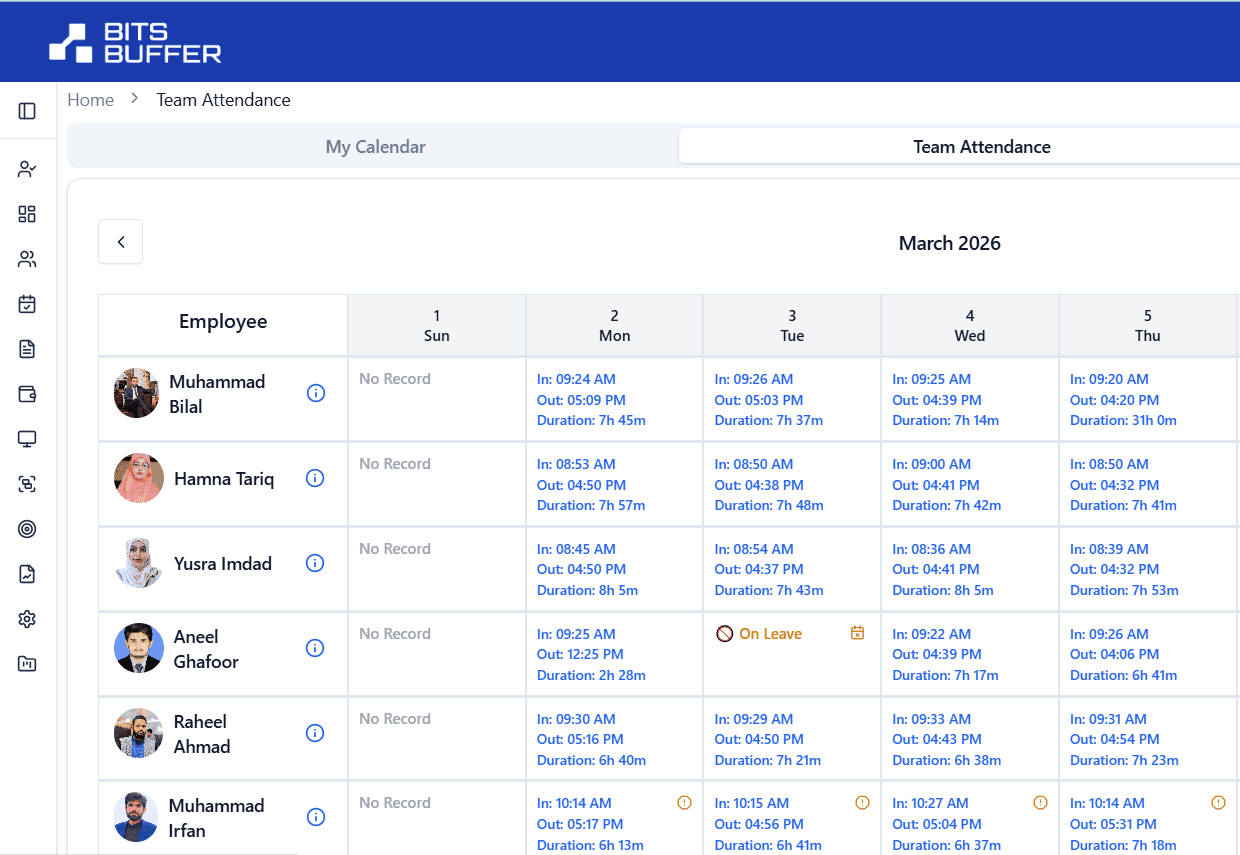Click the 4 Wed column header
Screen dimensions: 1240x855
click(970, 325)
